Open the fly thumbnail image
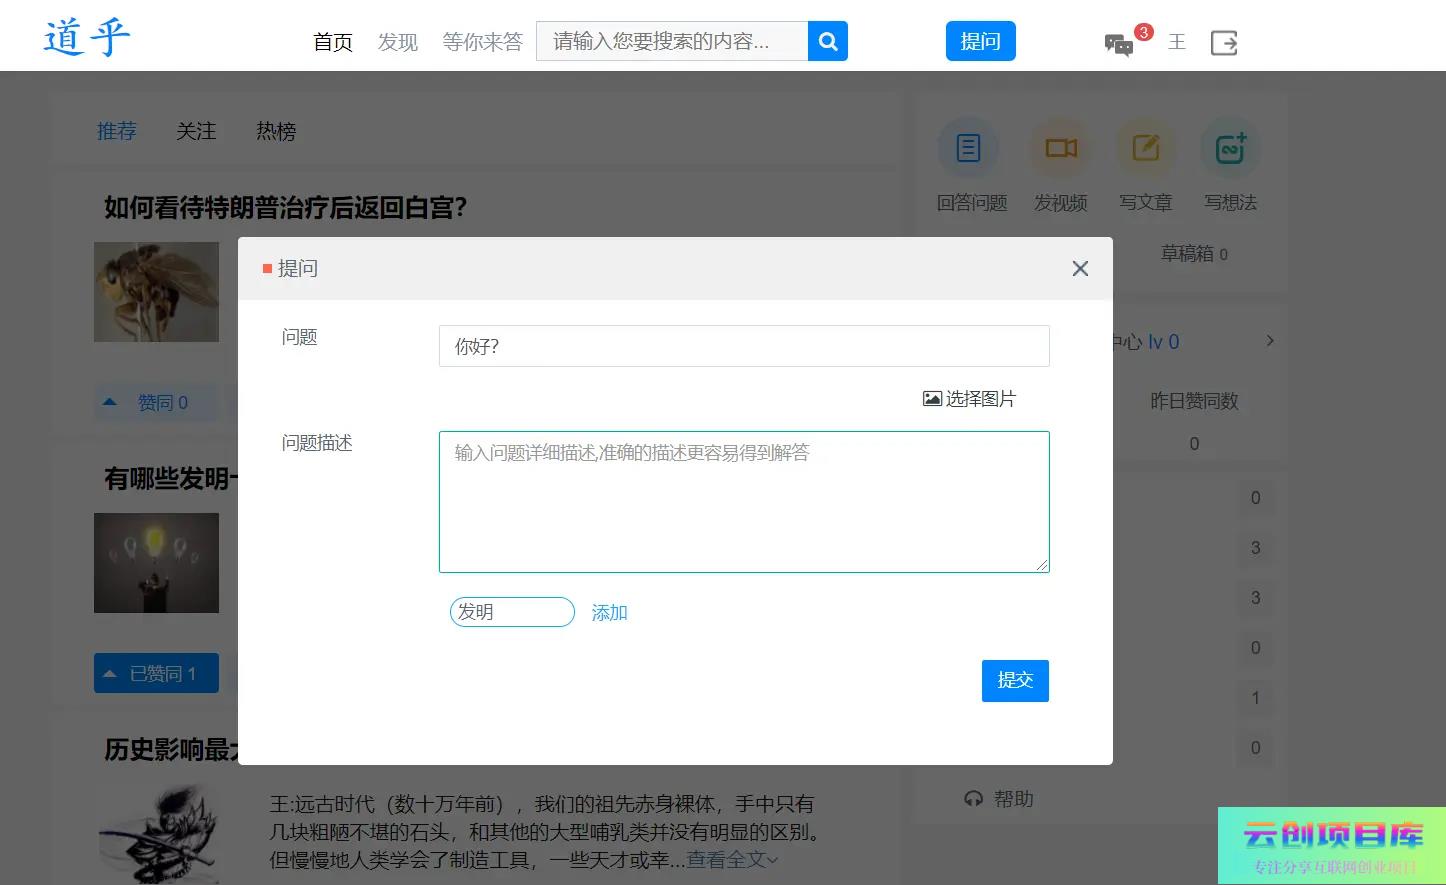Screen dimensions: 1446x885 click(156, 292)
